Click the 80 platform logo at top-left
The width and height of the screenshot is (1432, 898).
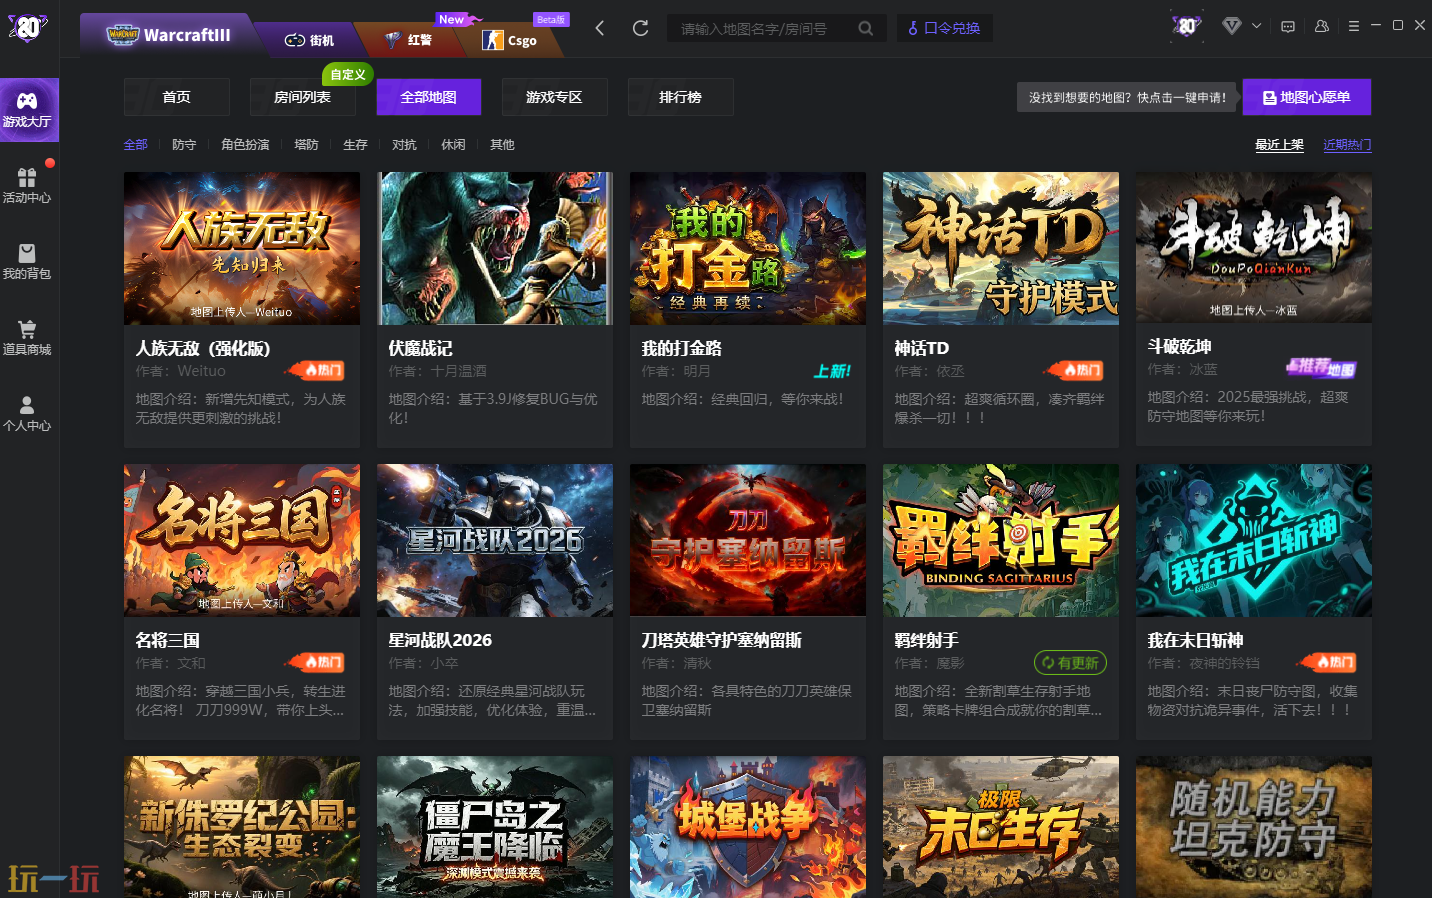tap(28, 28)
